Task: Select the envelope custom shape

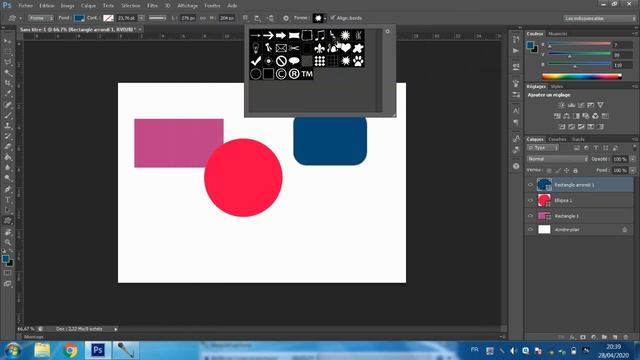Action: pos(281,48)
